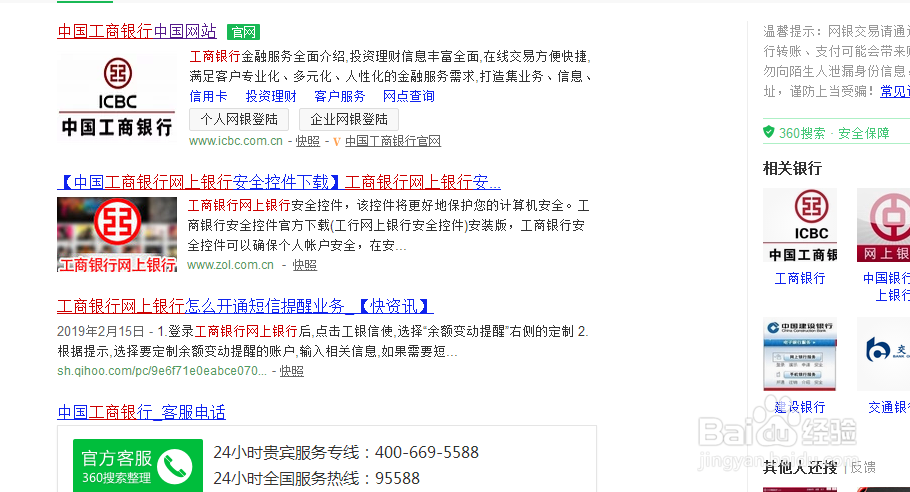The height and width of the screenshot is (492, 910).
Task: Open the 常见 link in the warm tips
Action: click(895, 91)
